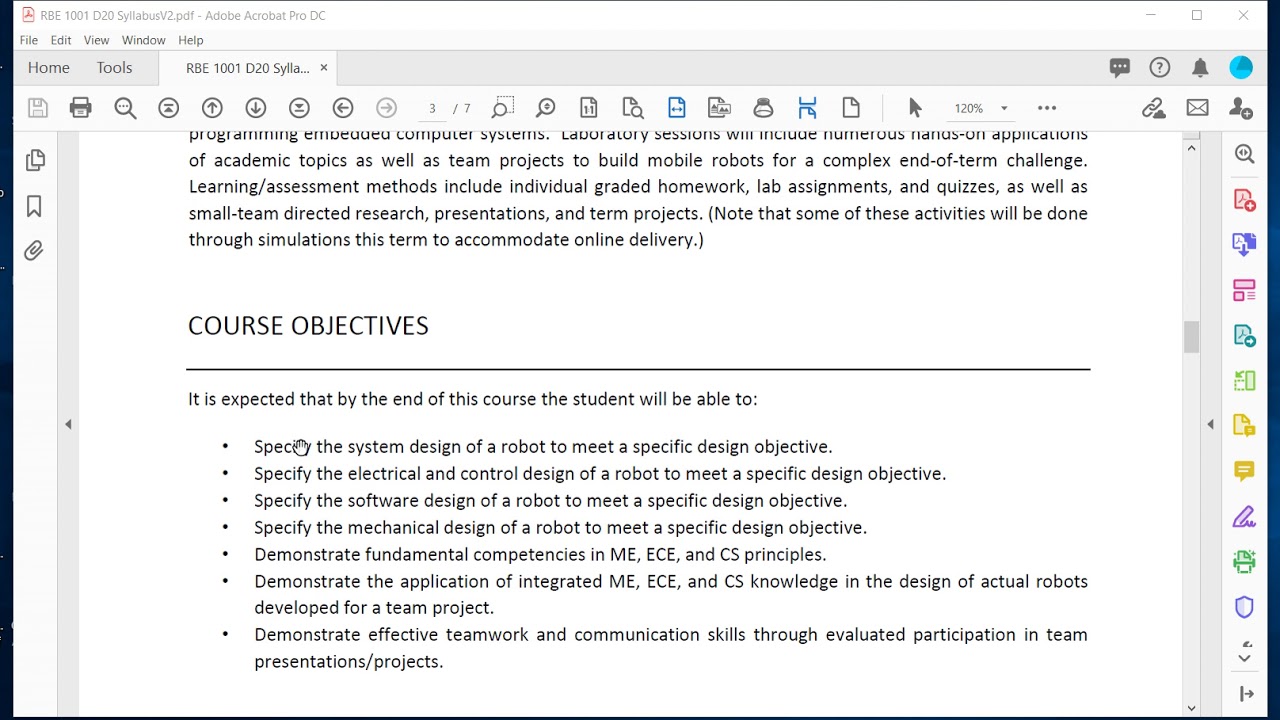Share a link to this file
The height and width of the screenshot is (720, 1280).
1153,108
